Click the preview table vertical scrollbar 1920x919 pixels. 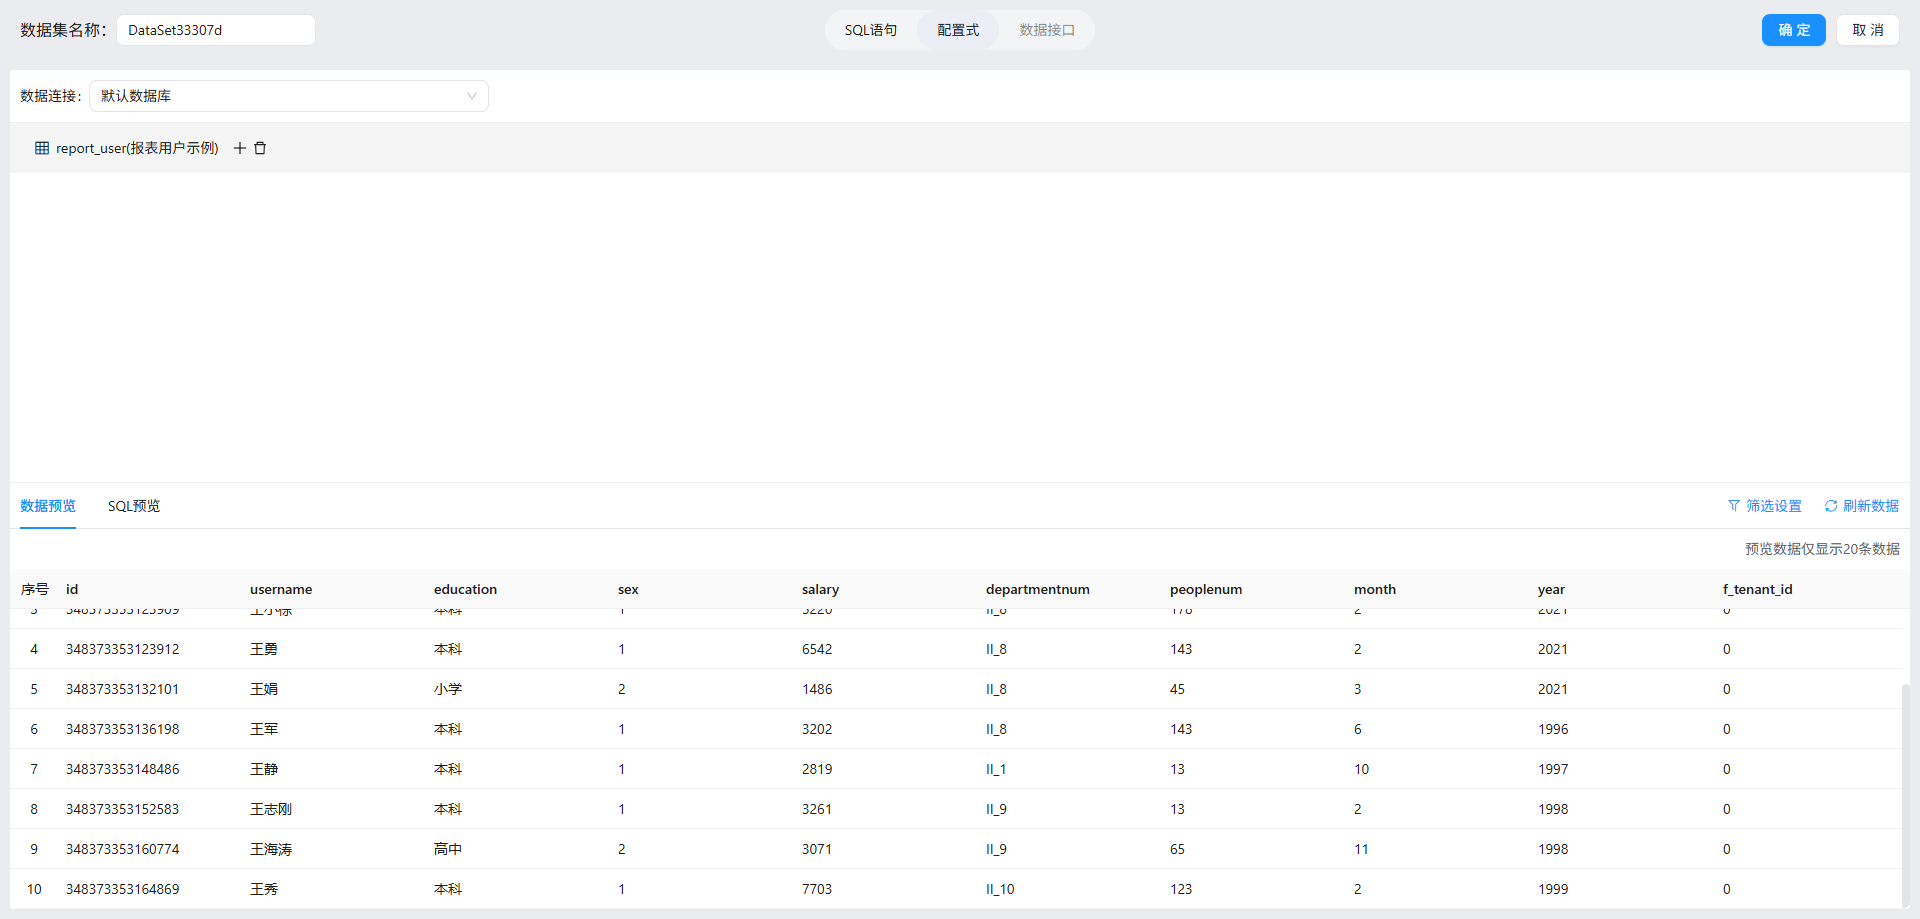(x=1905, y=790)
